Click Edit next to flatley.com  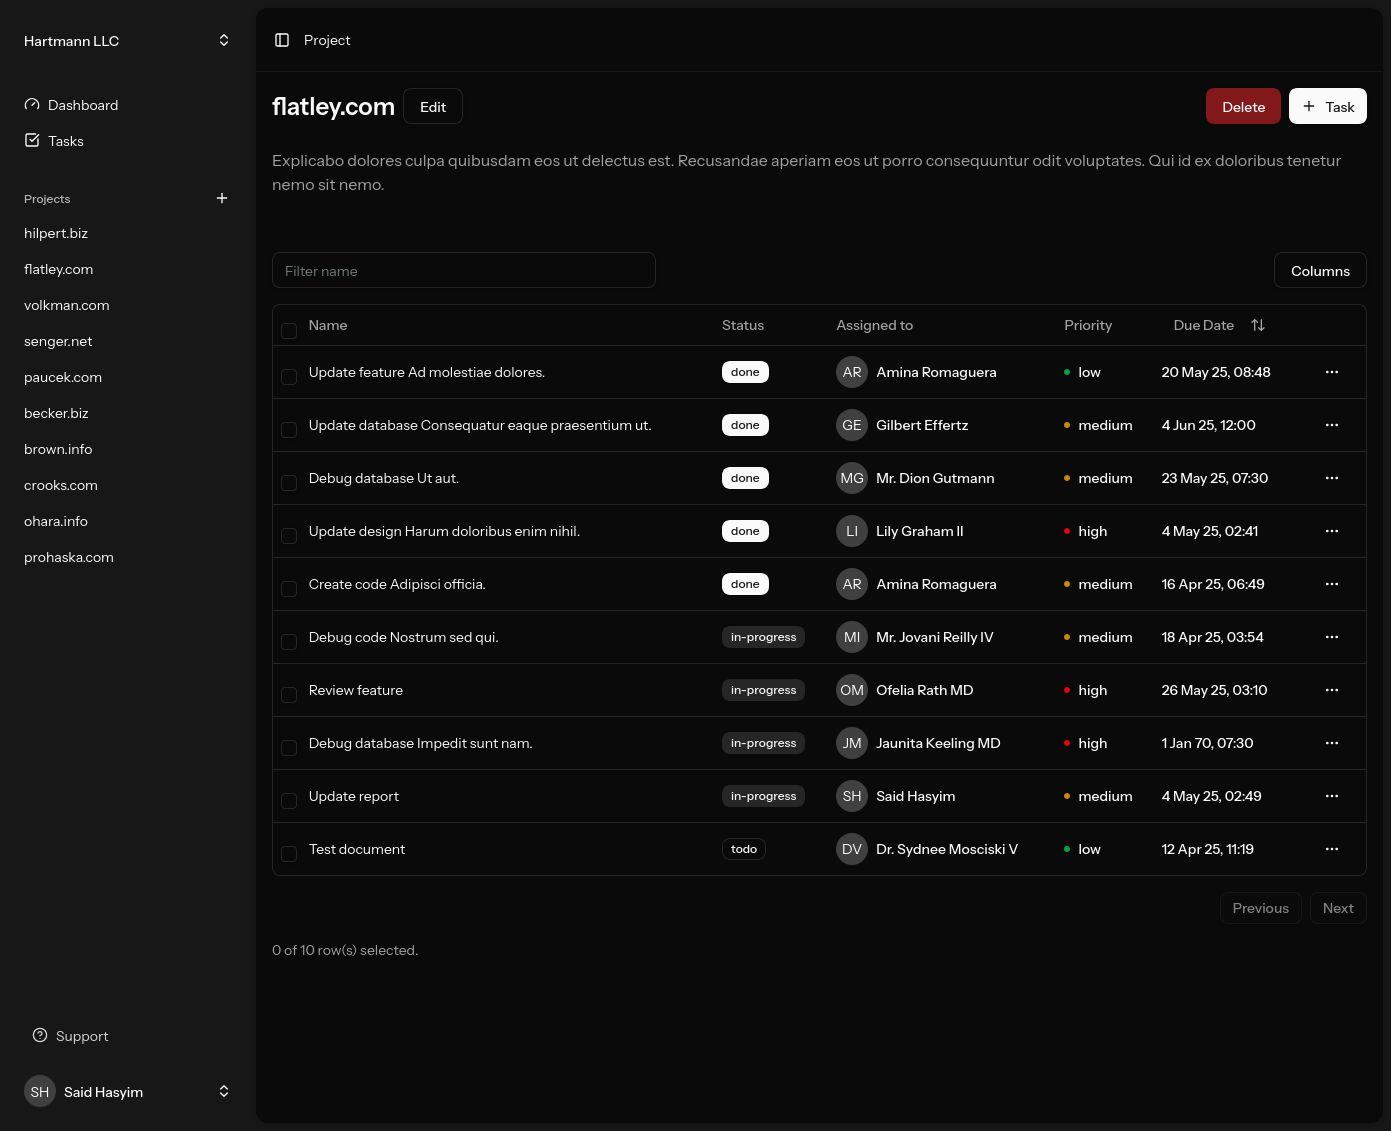coord(433,107)
